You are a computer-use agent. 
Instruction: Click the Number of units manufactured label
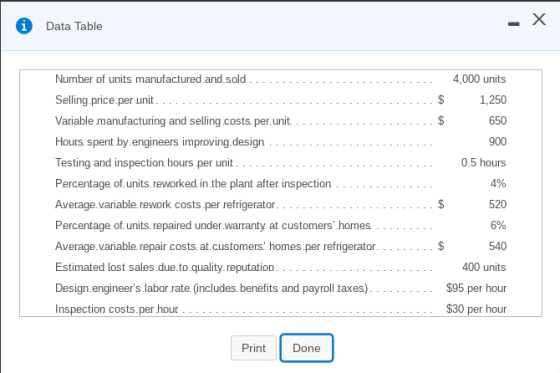[150, 79]
